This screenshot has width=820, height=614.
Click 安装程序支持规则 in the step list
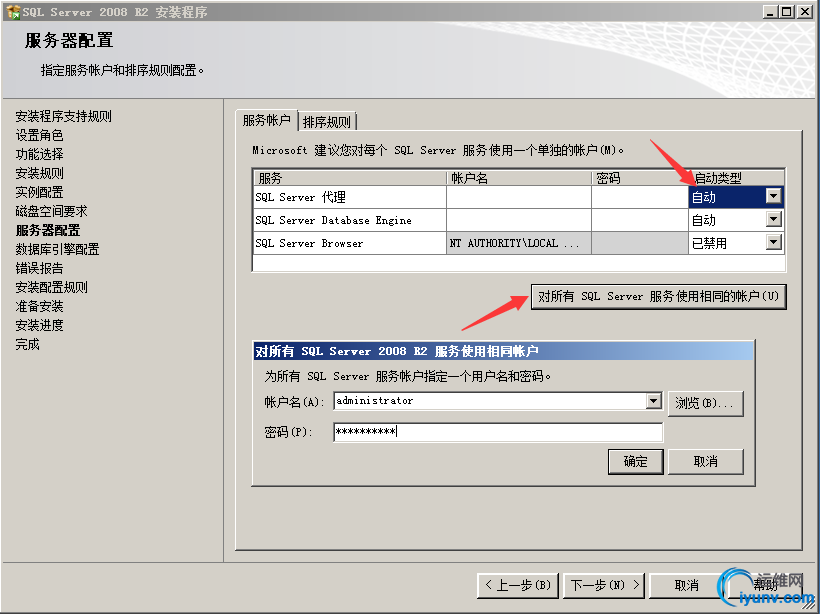(63, 116)
